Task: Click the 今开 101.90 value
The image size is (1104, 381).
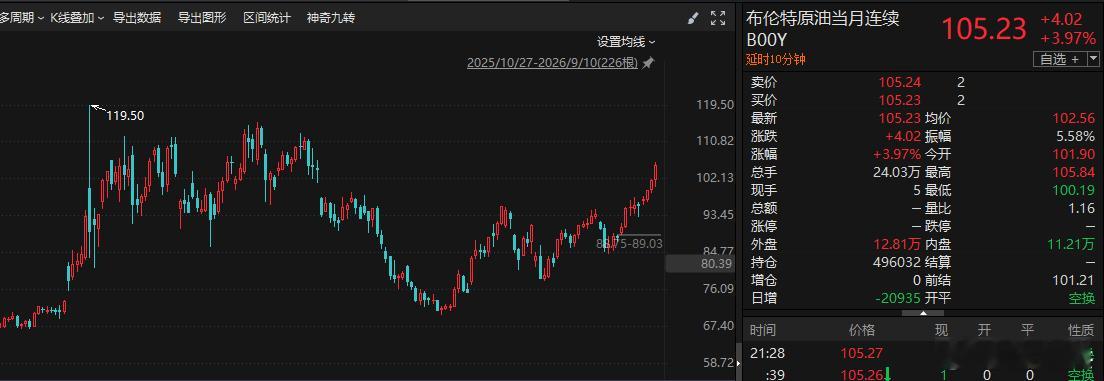Action: pyautogui.click(x=1073, y=154)
